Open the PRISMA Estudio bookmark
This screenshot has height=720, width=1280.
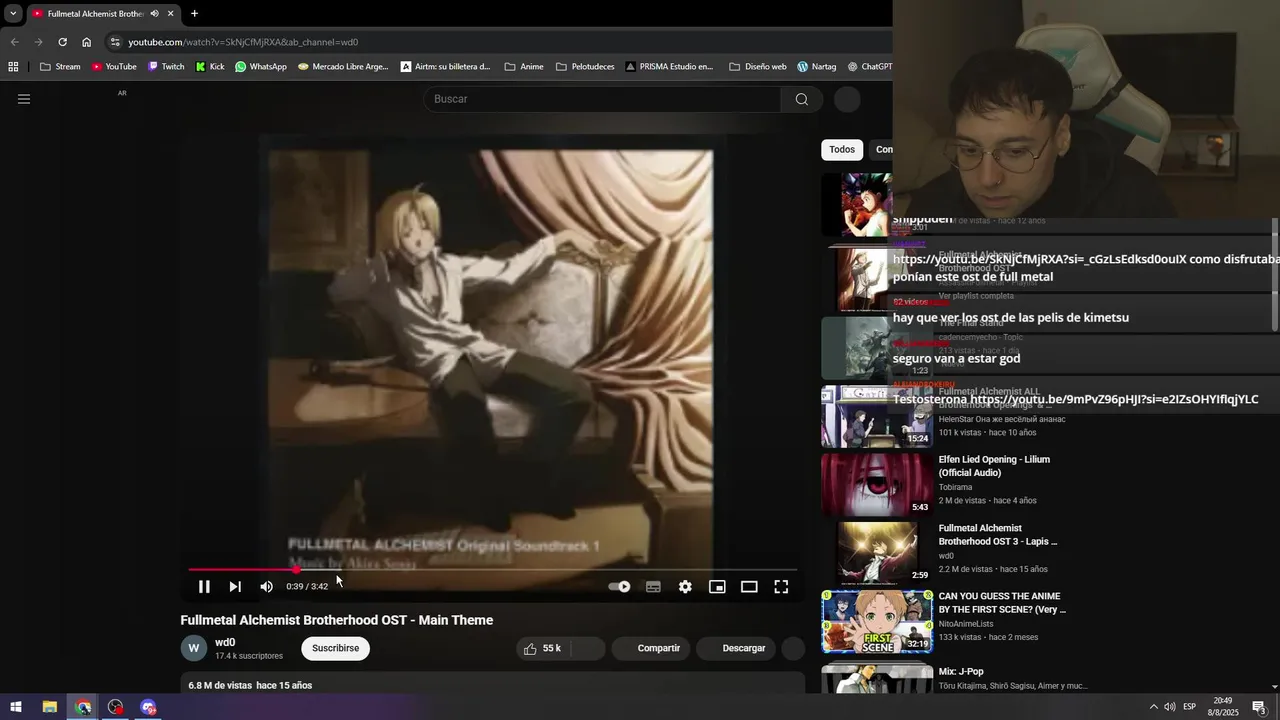(x=669, y=67)
